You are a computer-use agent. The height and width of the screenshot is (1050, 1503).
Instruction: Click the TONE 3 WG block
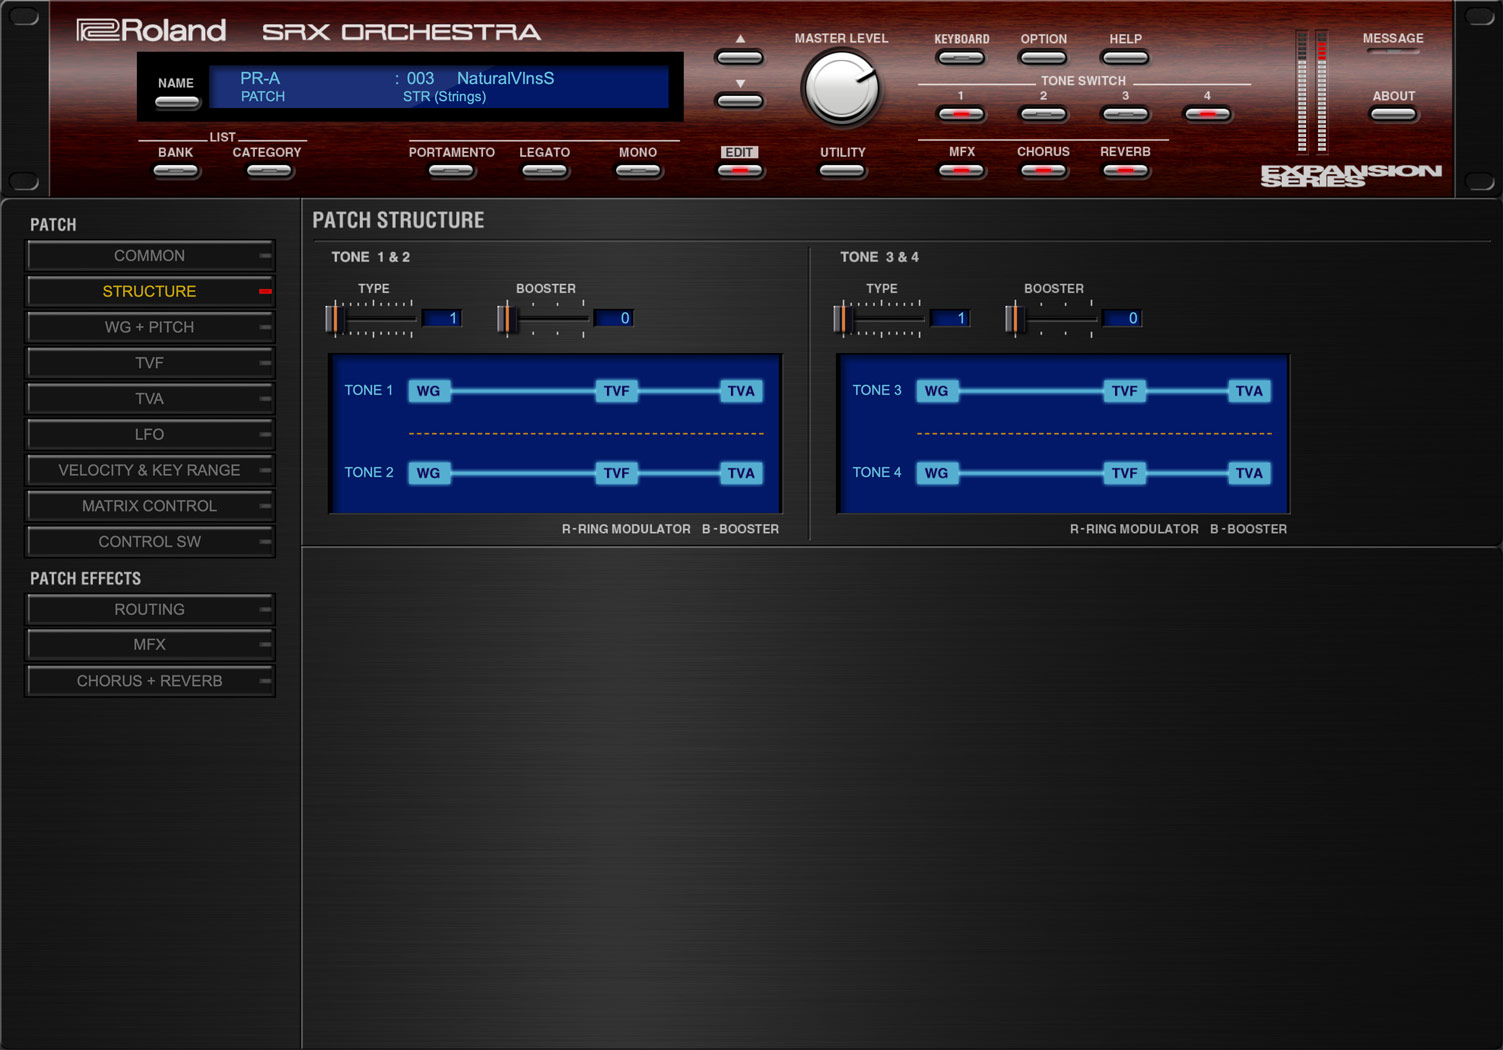pos(937,391)
